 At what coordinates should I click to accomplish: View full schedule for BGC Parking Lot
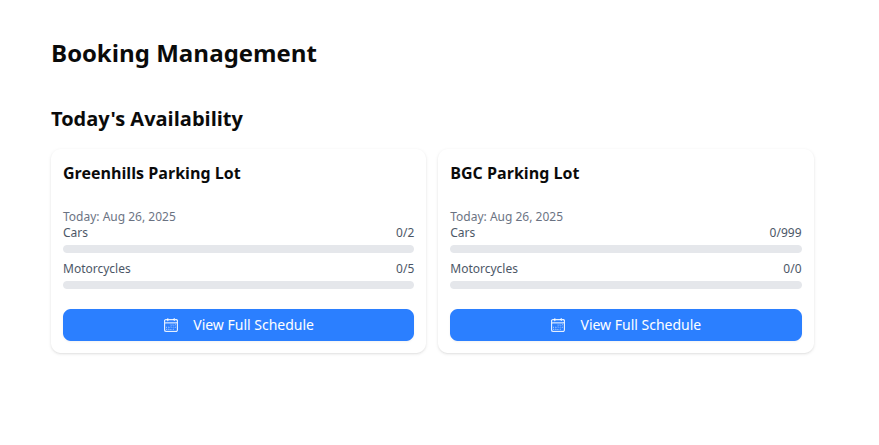coord(625,325)
